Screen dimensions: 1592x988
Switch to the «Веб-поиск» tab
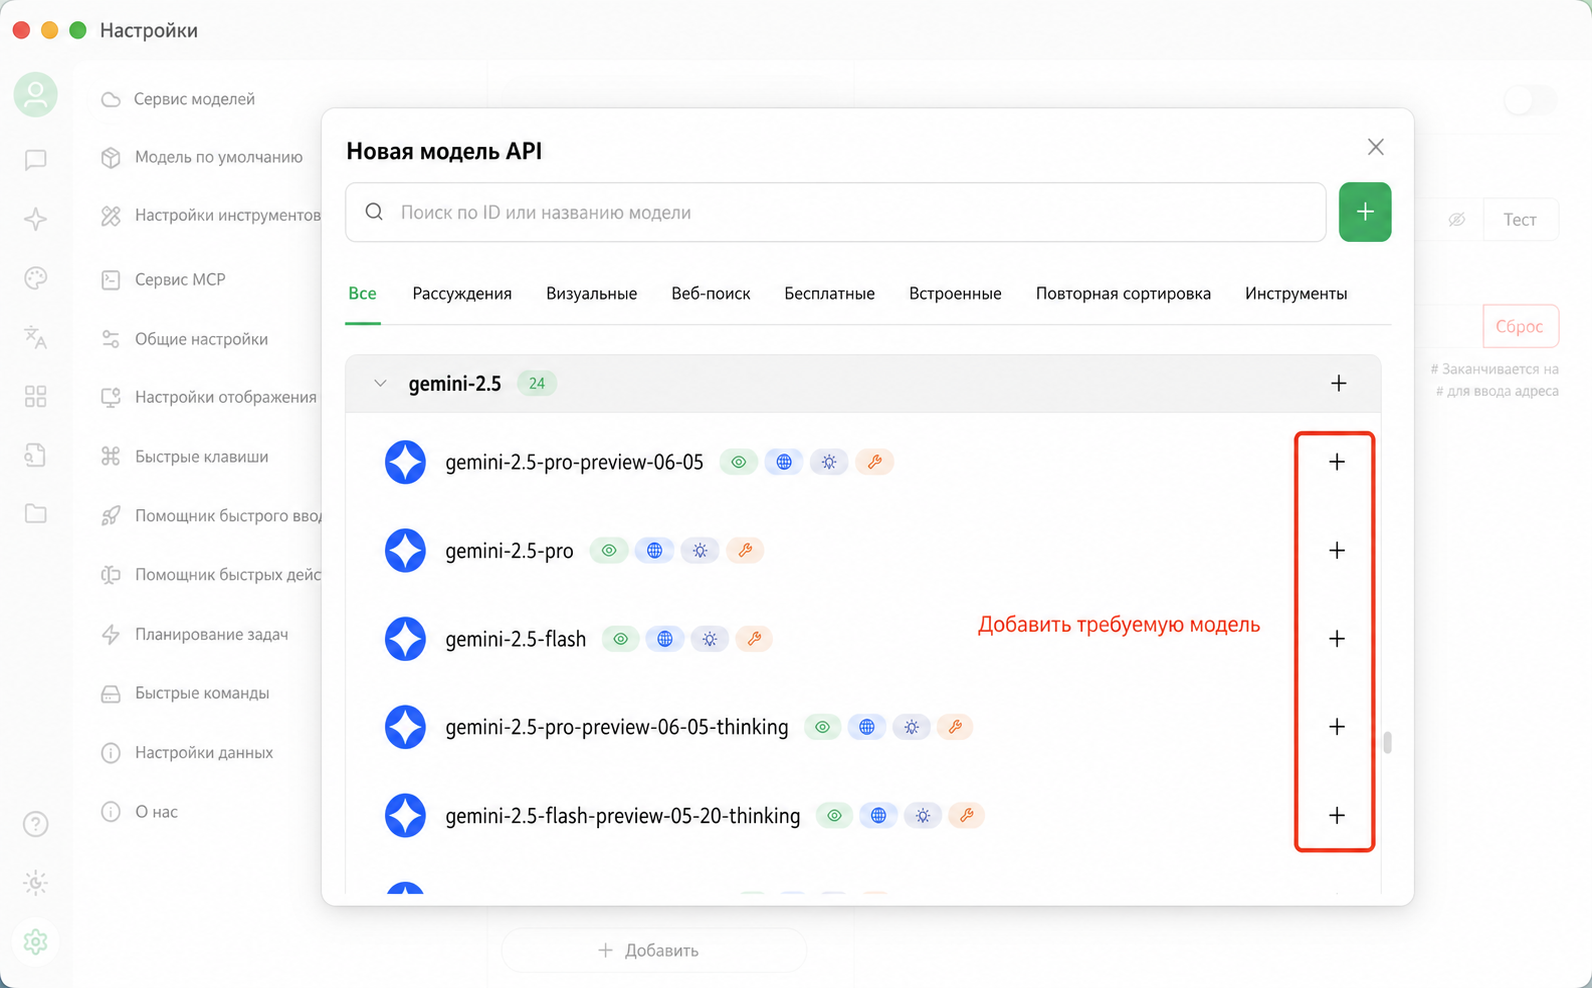pyautogui.click(x=711, y=294)
